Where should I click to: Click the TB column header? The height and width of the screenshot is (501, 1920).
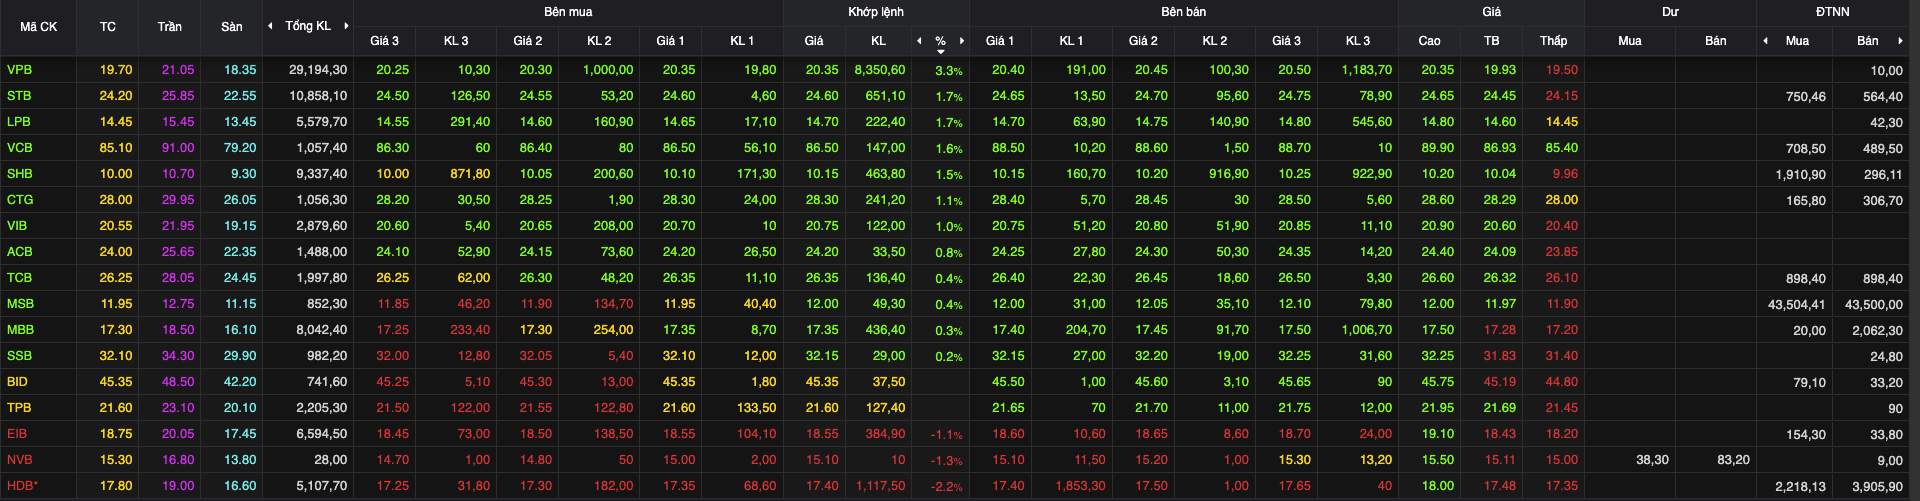1491,41
